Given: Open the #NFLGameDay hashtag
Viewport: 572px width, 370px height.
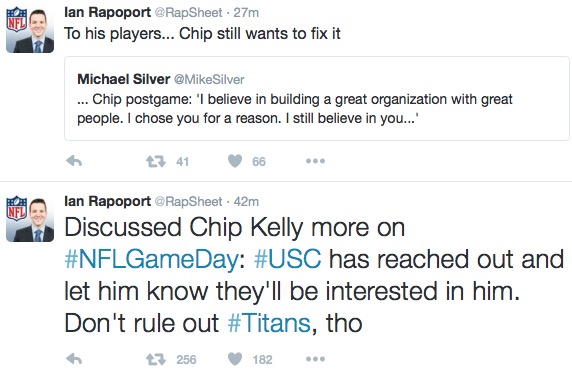Looking at the screenshot, I should (x=151, y=259).
